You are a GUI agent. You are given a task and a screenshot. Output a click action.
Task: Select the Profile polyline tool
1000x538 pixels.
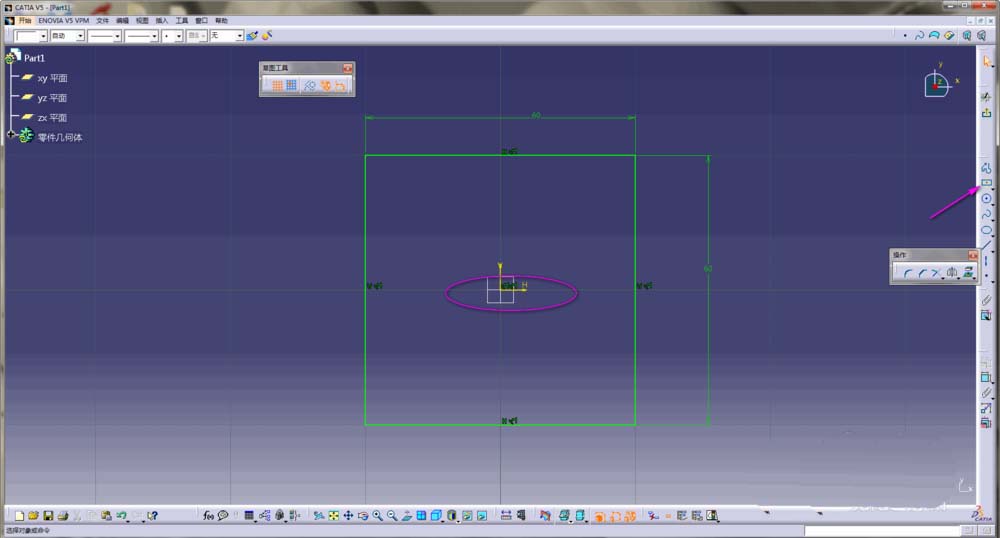(x=987, y=168)
